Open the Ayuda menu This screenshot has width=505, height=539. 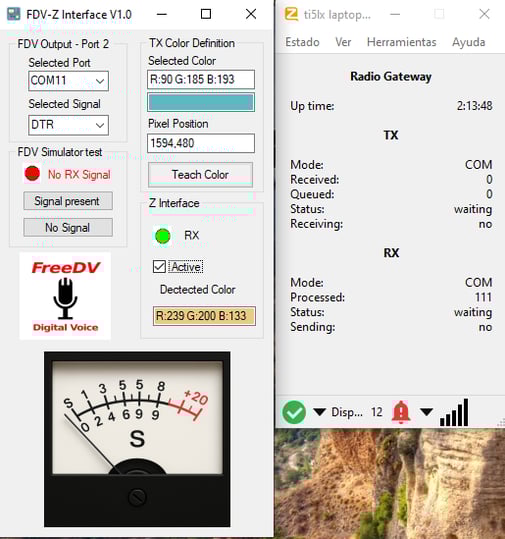point(469,42)
